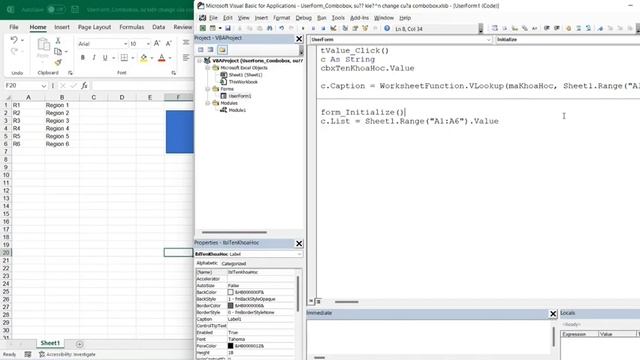Collapse the Microsoft Excel Objects folder
Screen dimensions: 640x360
[208, 68]
